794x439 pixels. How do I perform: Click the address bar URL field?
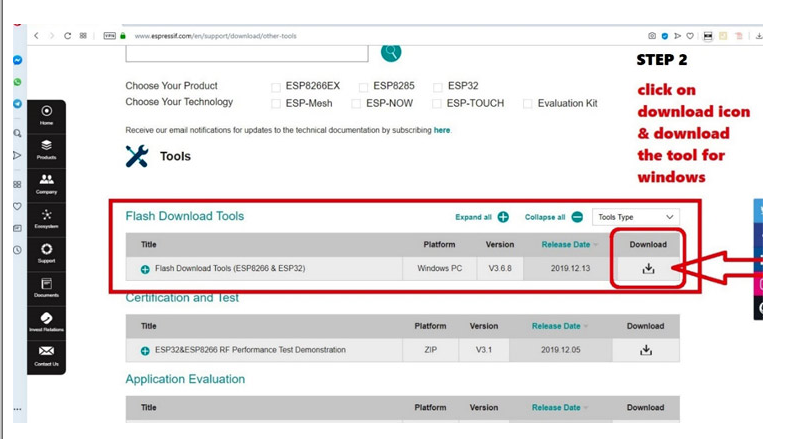click(215, 36)
